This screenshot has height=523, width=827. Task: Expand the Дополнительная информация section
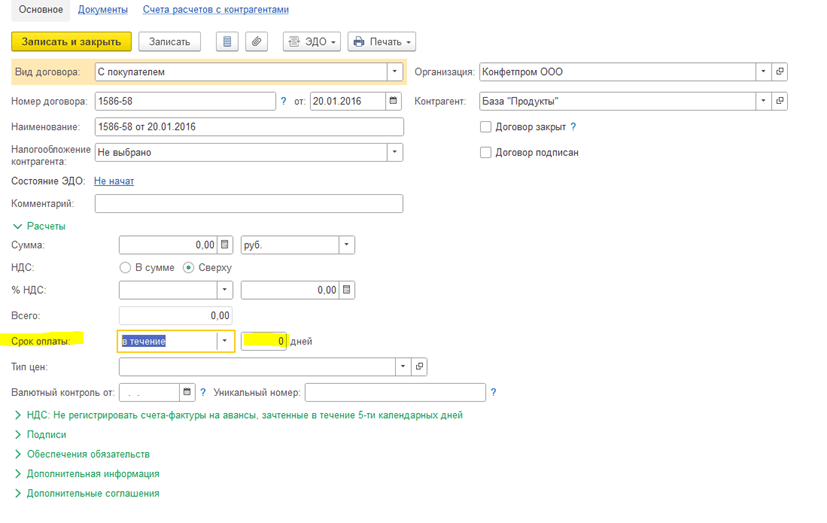pyautogui.click(x=86, y=474)
